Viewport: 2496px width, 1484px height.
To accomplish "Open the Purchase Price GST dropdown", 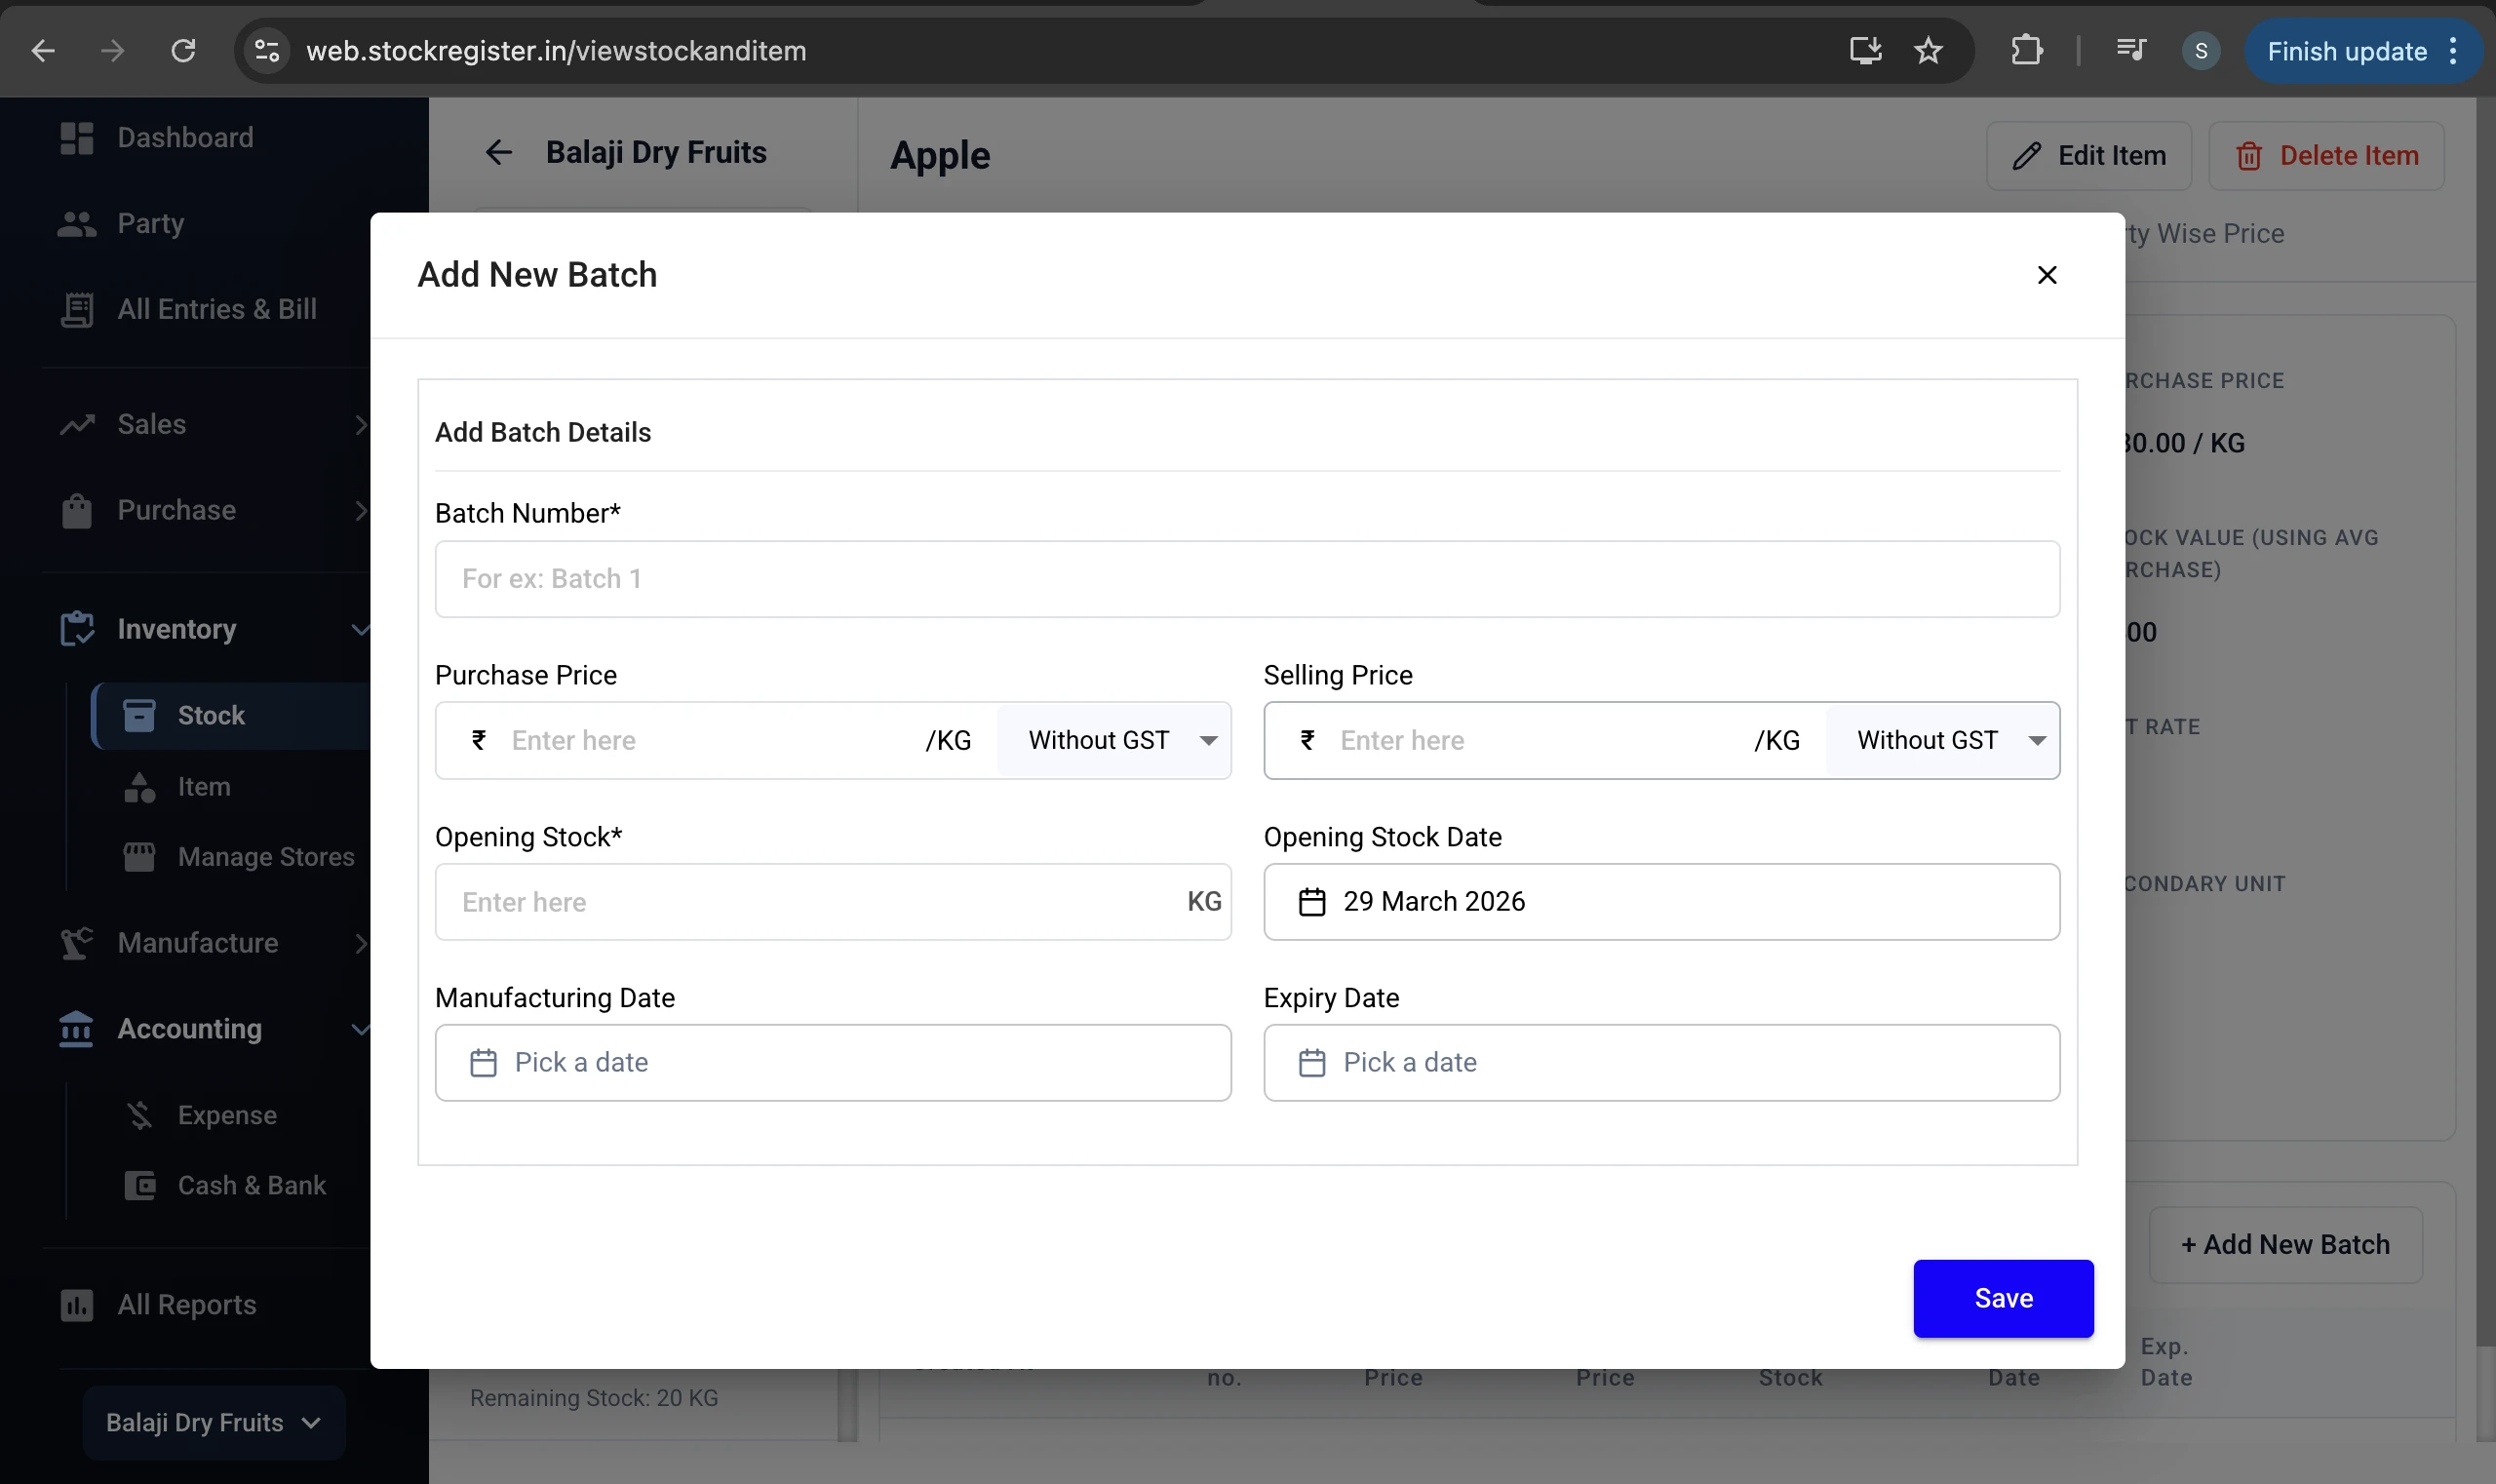I will [x=1113, y=740].
